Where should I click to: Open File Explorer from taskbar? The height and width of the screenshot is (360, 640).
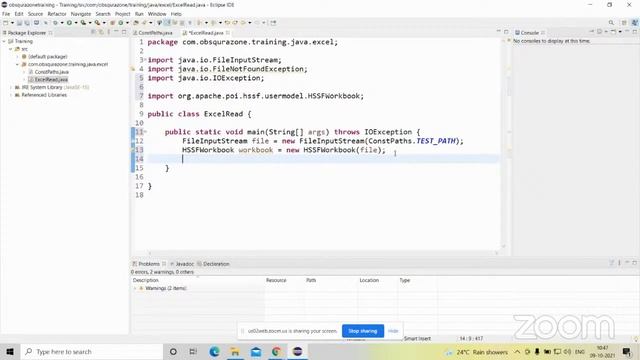(235, 351)
